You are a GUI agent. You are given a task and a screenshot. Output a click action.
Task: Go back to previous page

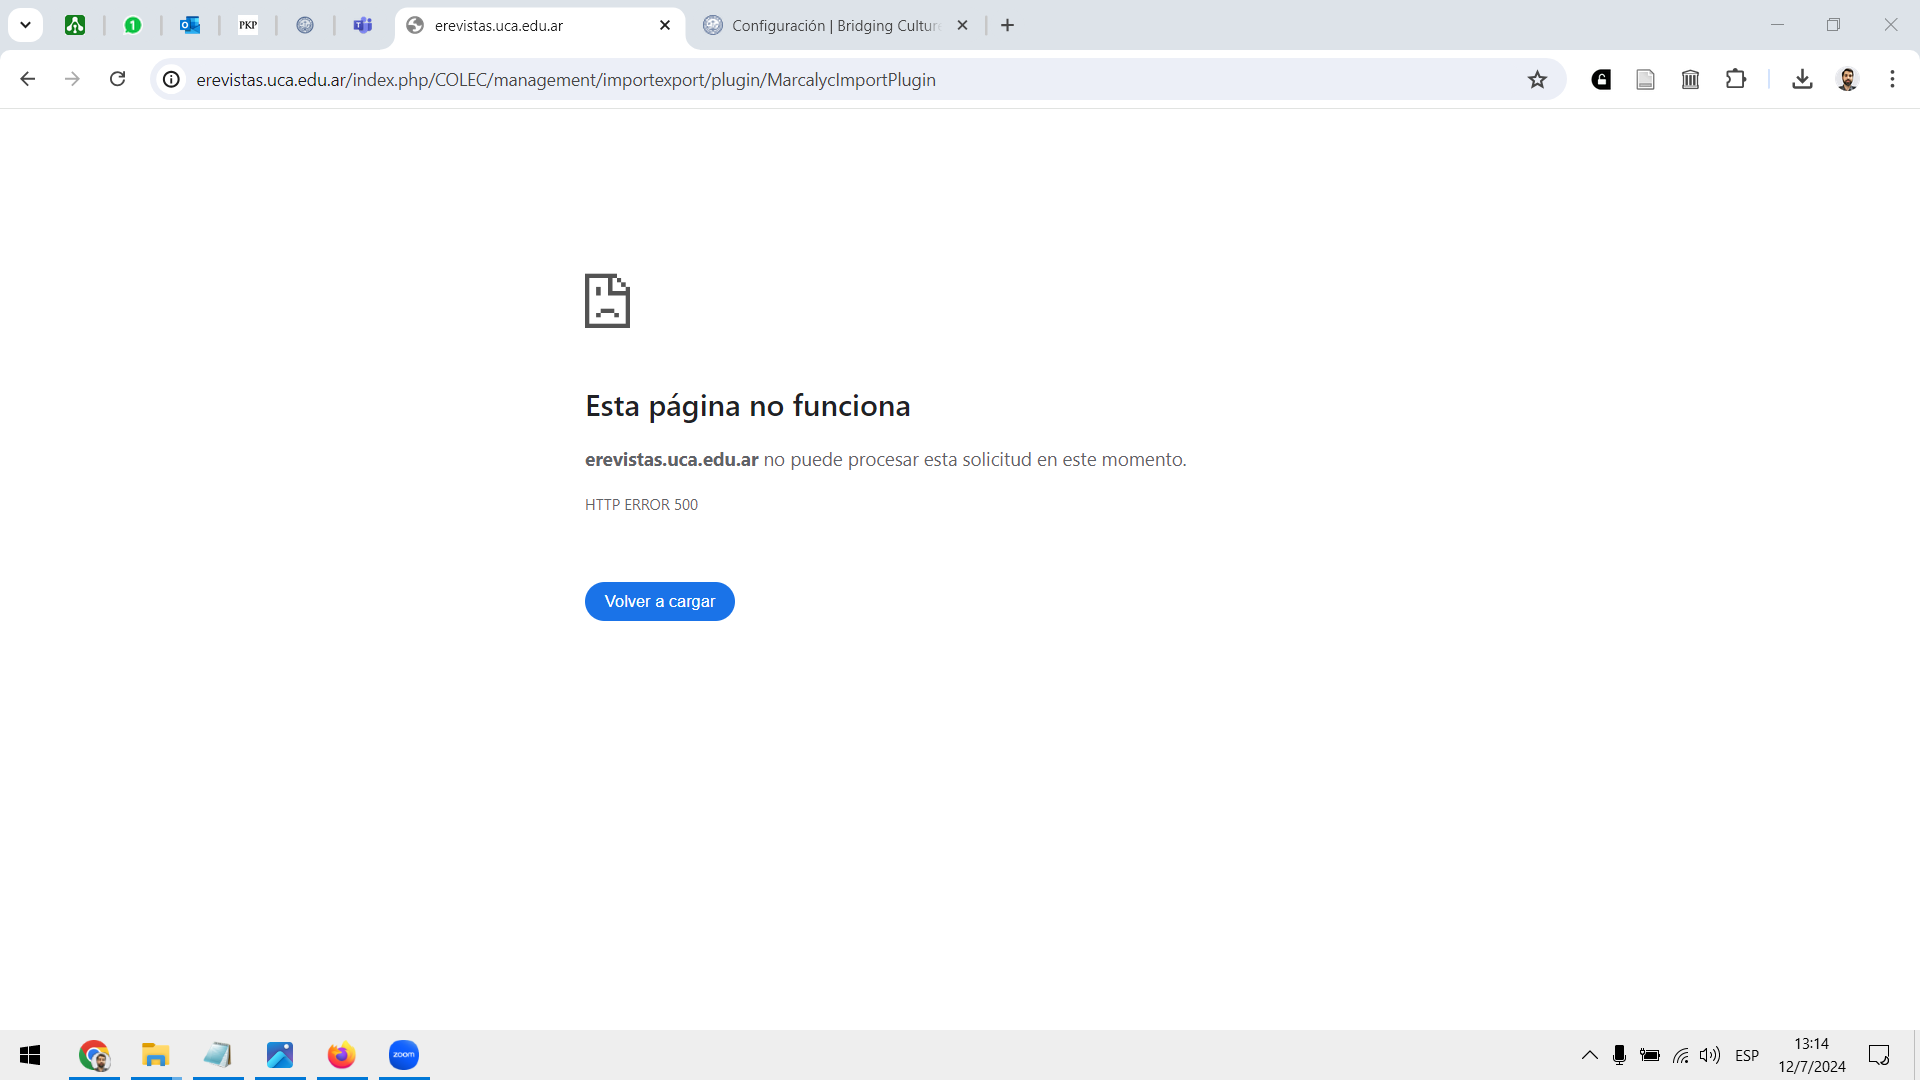28,79
